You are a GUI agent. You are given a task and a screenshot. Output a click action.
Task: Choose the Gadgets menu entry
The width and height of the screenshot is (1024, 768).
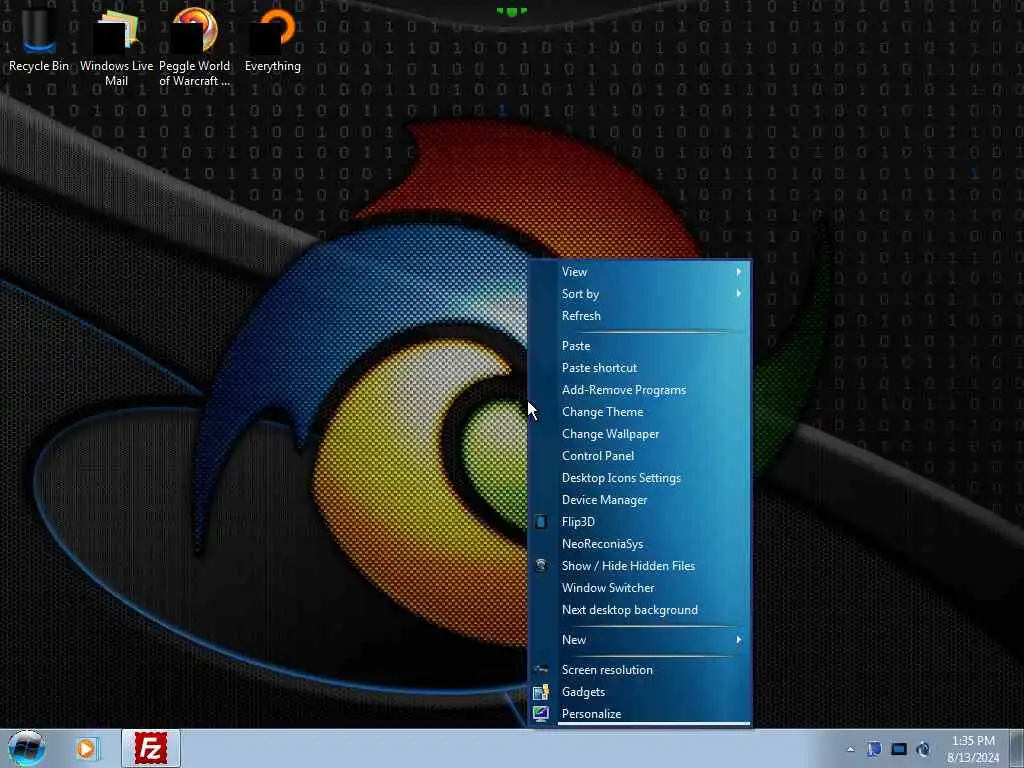pyautogui.click(x=640, y=692)
